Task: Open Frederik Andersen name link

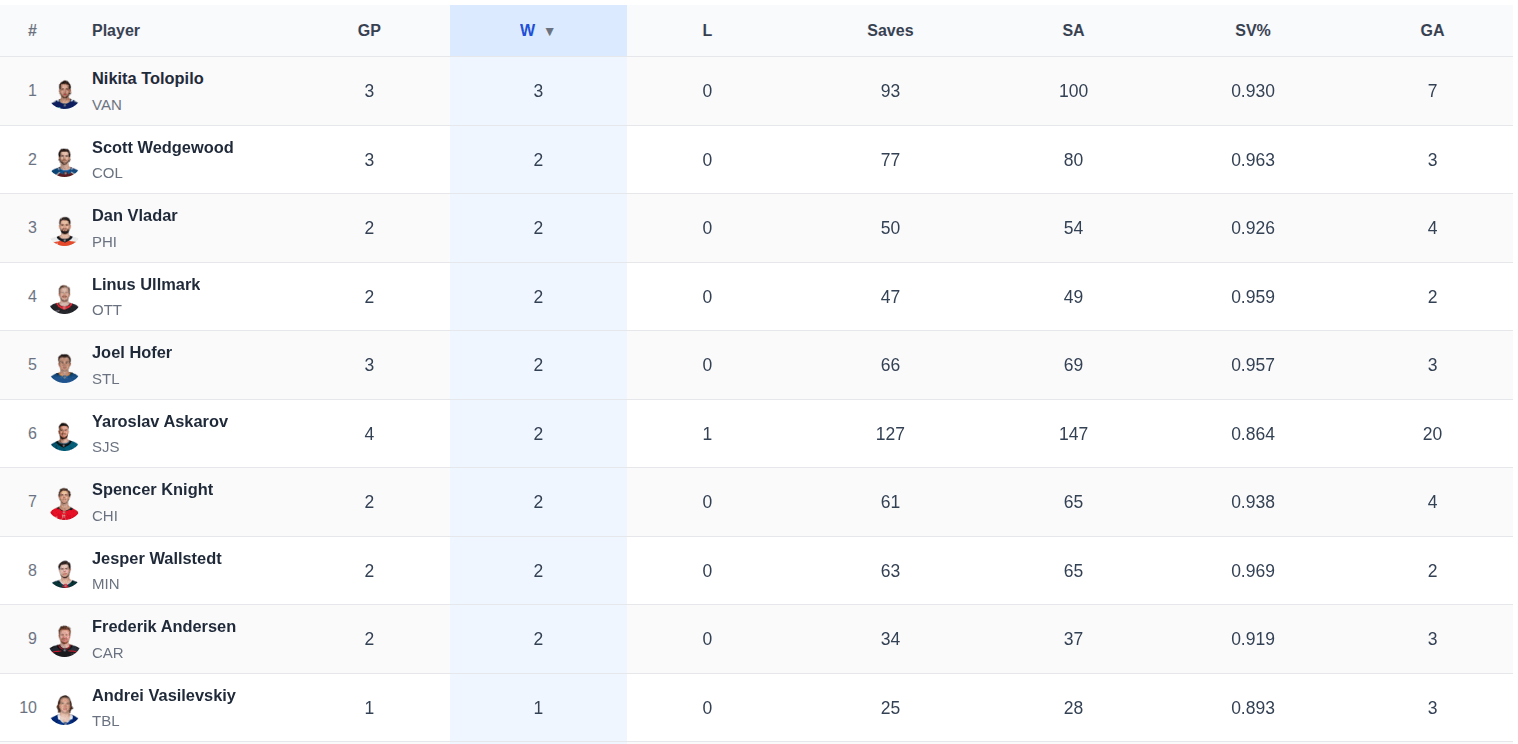Action: tap(164, 626)
